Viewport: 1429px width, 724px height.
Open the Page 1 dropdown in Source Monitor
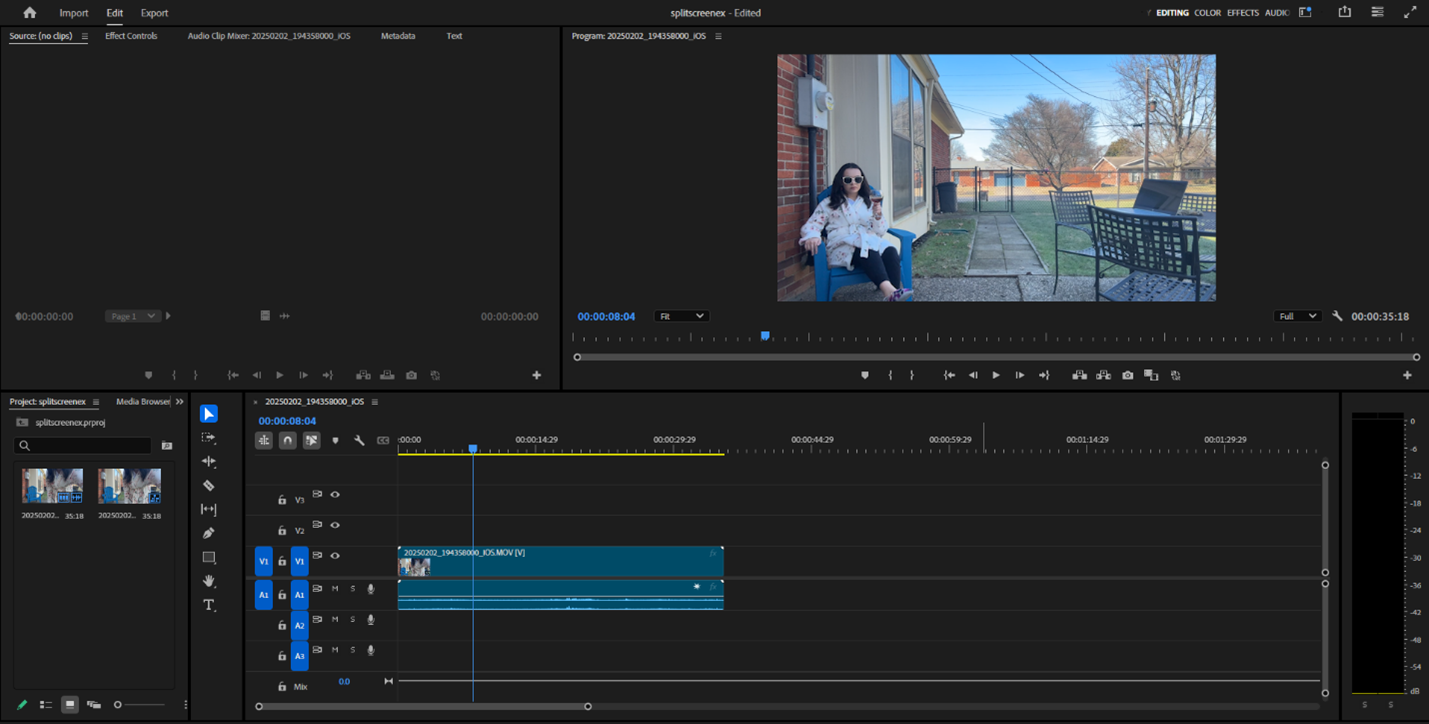click(132, 316)
